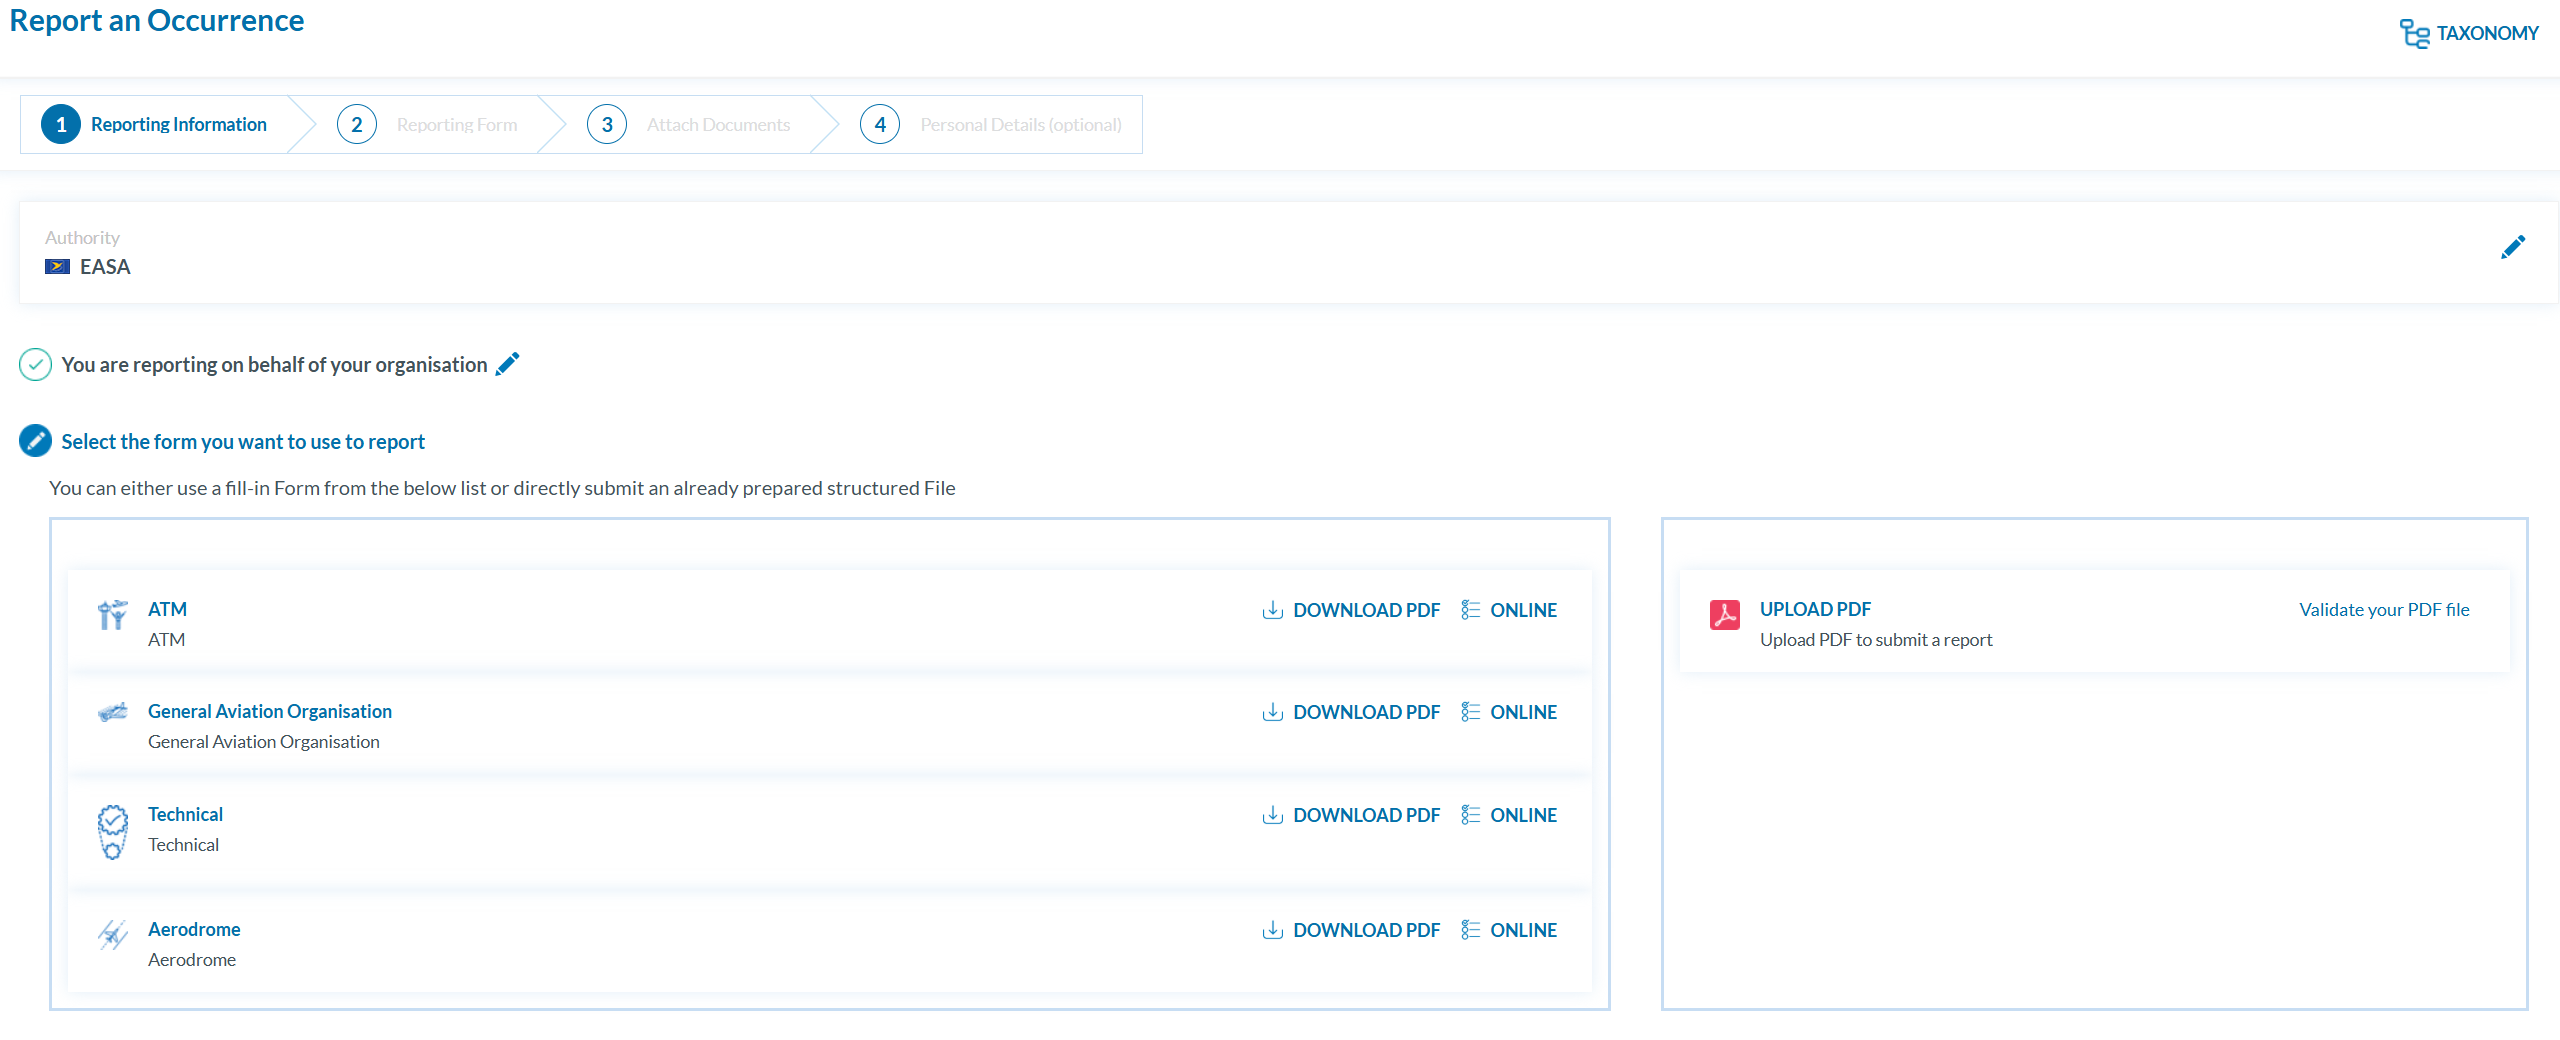This screenshot has height=1040, width=2560.
Task: Click the Authority edit pencil icon
Action: click(x=2512, y=247)
